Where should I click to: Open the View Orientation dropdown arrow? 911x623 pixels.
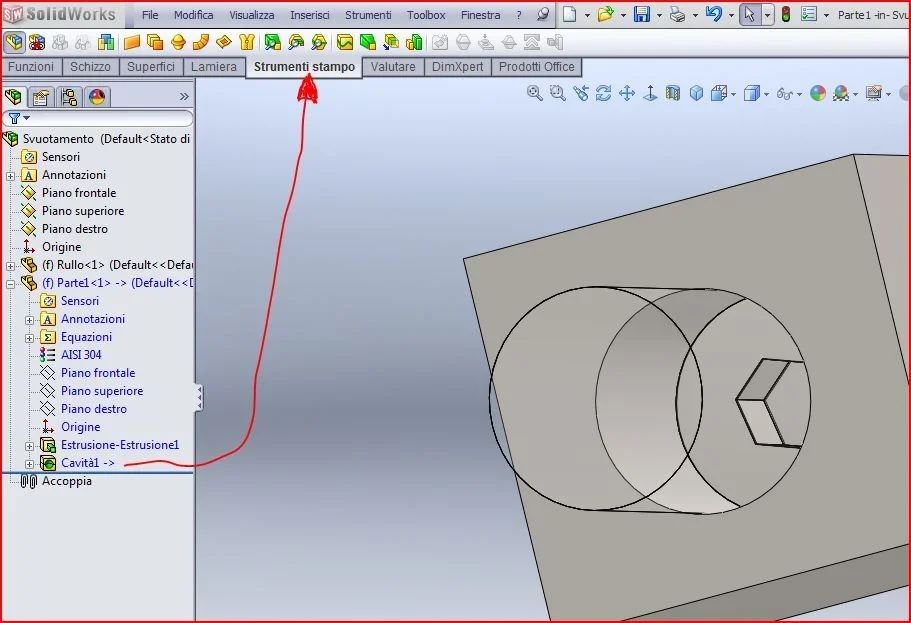point(734,94)
